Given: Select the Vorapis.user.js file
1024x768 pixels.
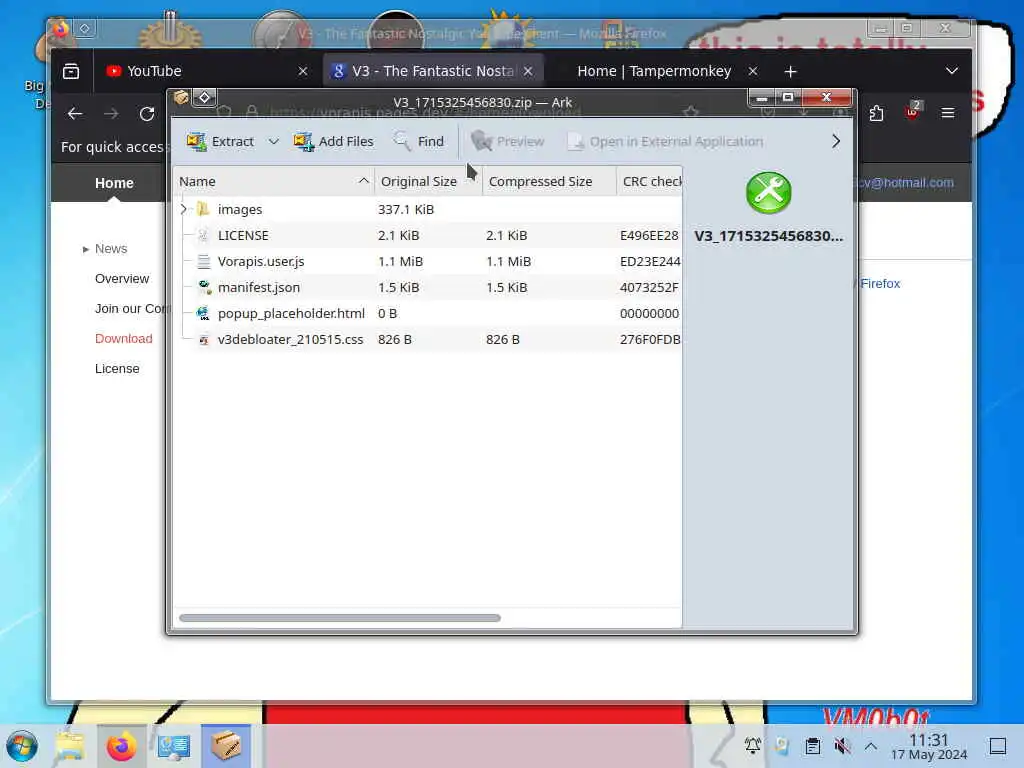Looking at the screenshot, I should point(428,261).
